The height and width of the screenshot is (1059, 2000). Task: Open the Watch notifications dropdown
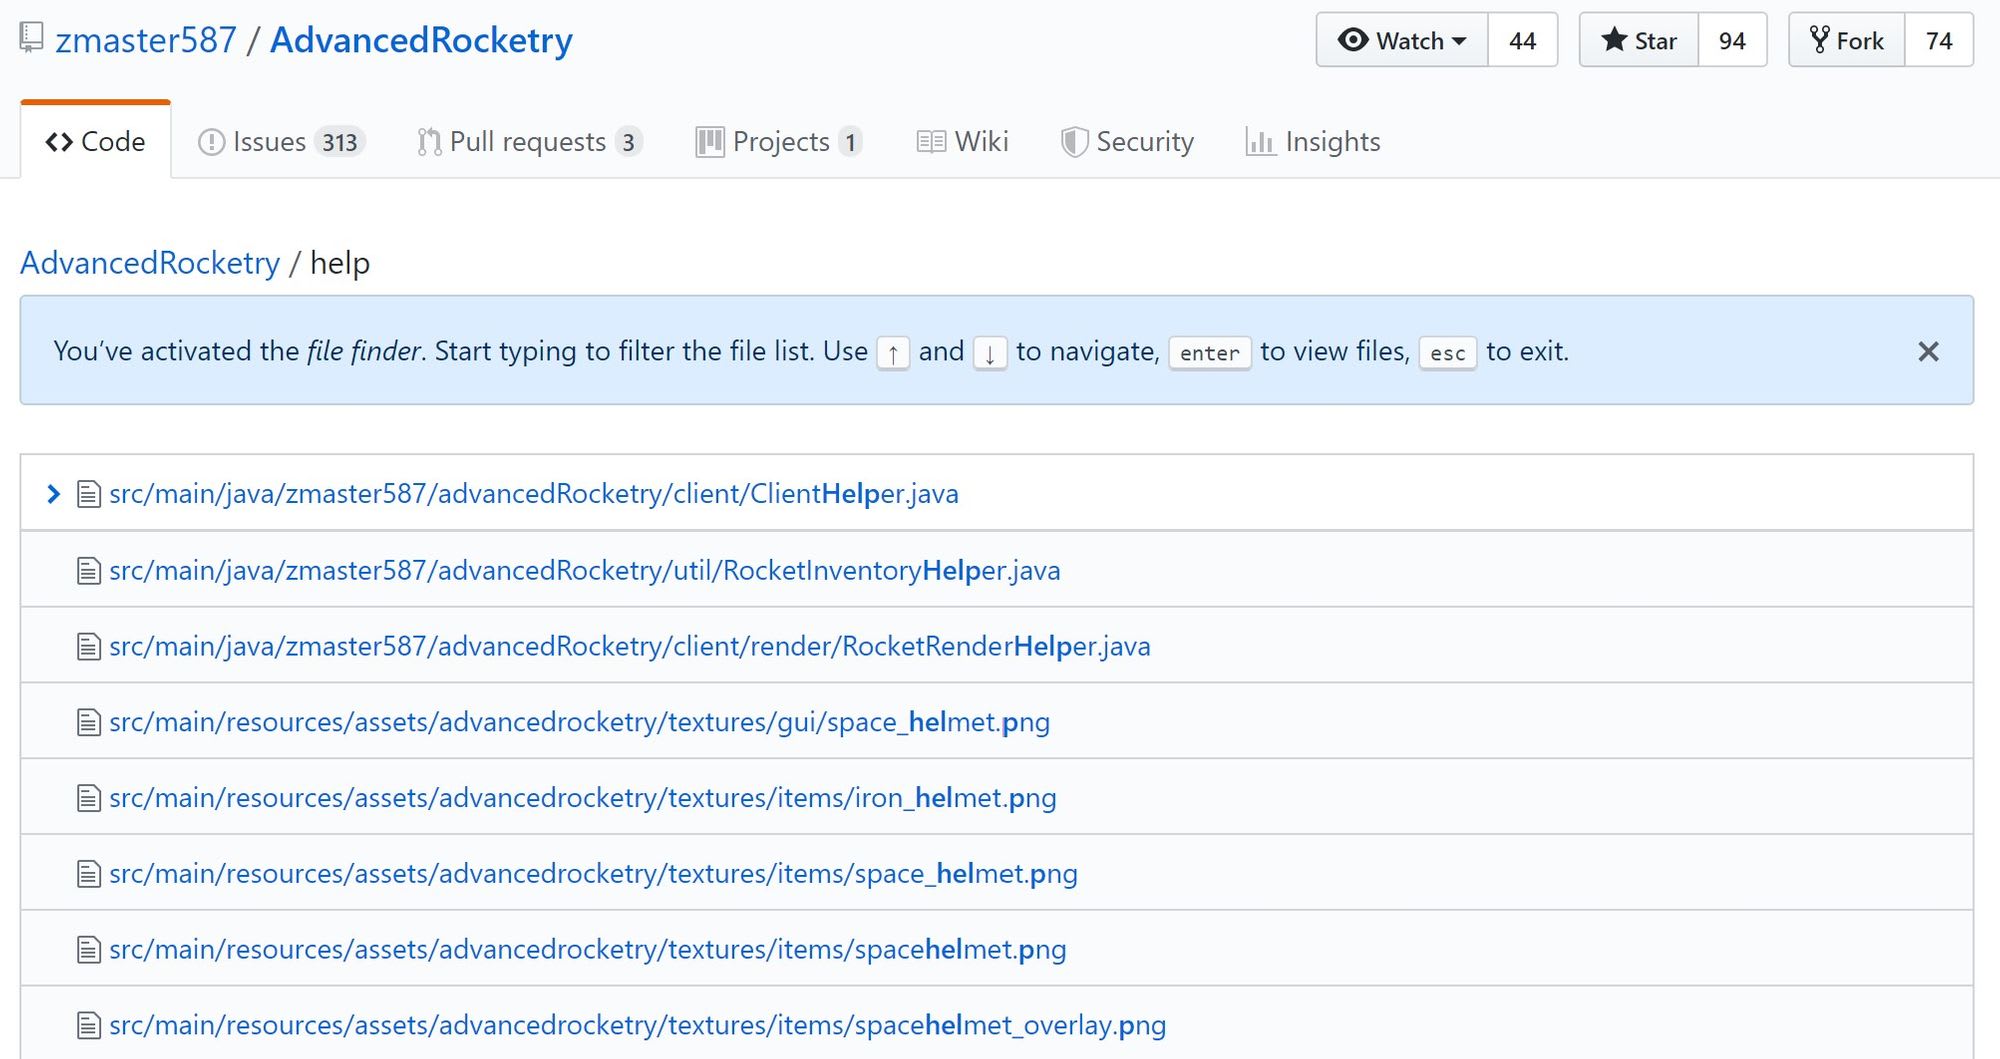click(x=1402, y=40)
